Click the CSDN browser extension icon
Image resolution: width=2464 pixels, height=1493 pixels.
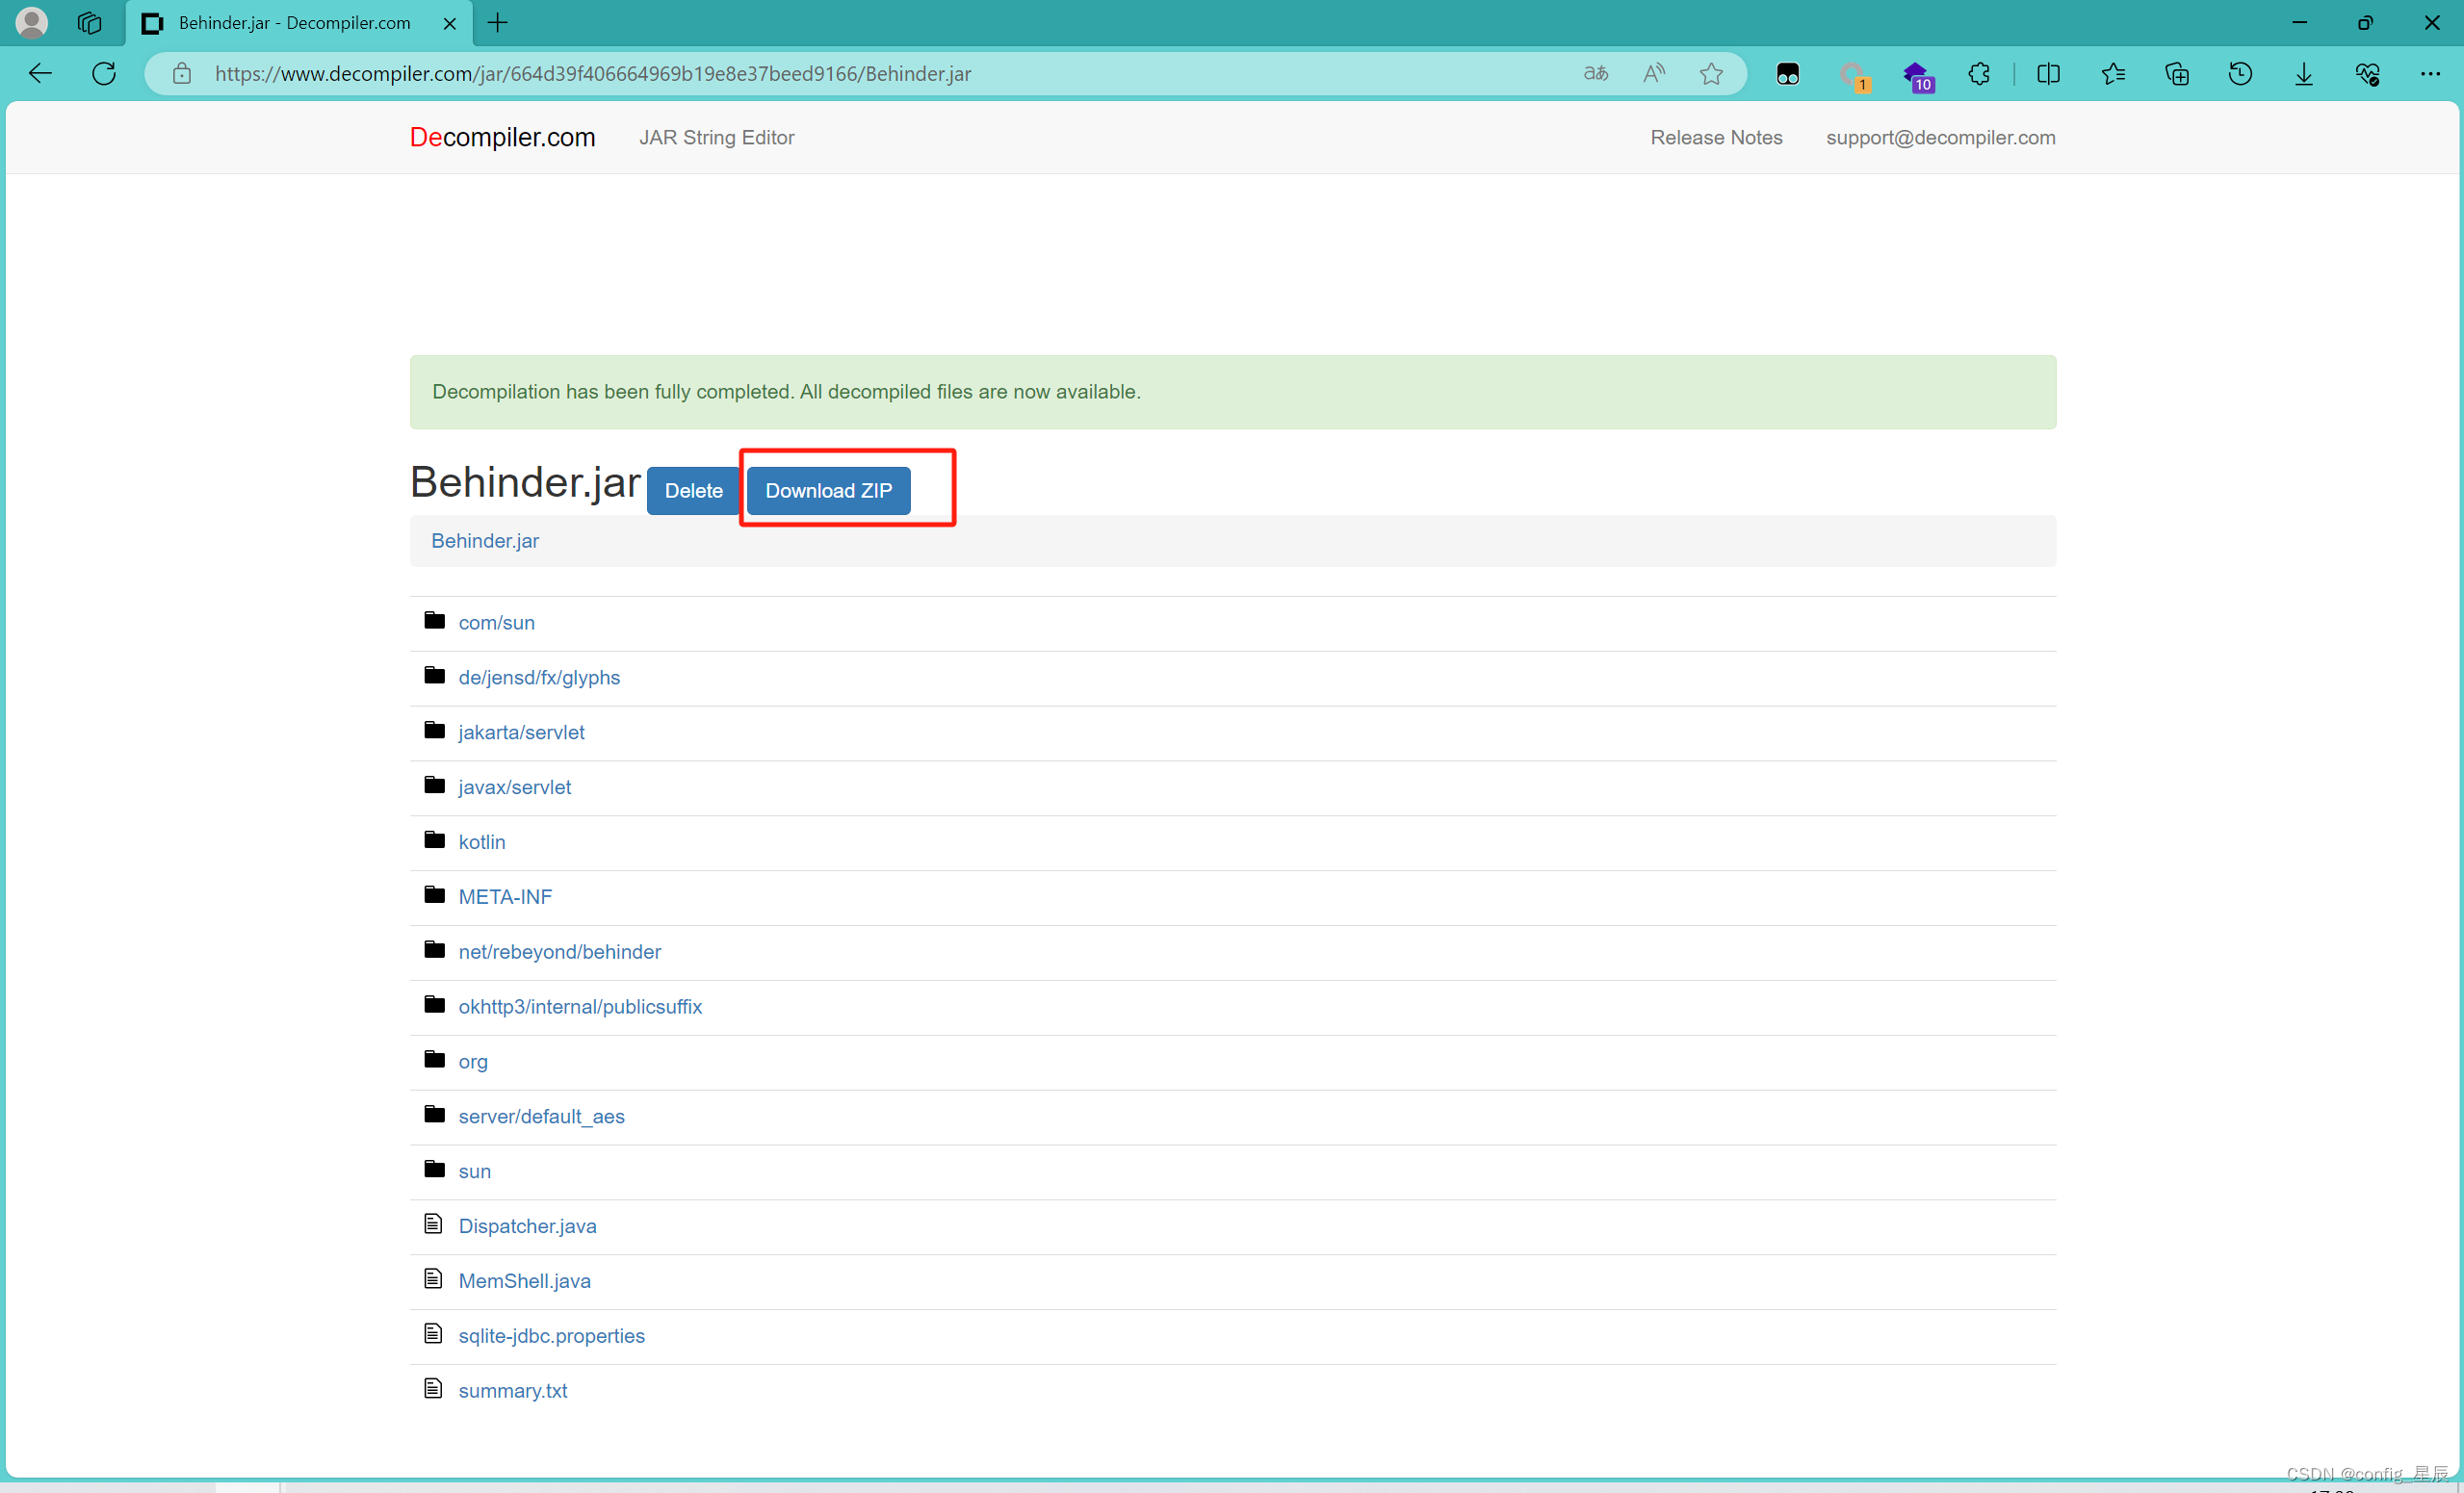1855,74
